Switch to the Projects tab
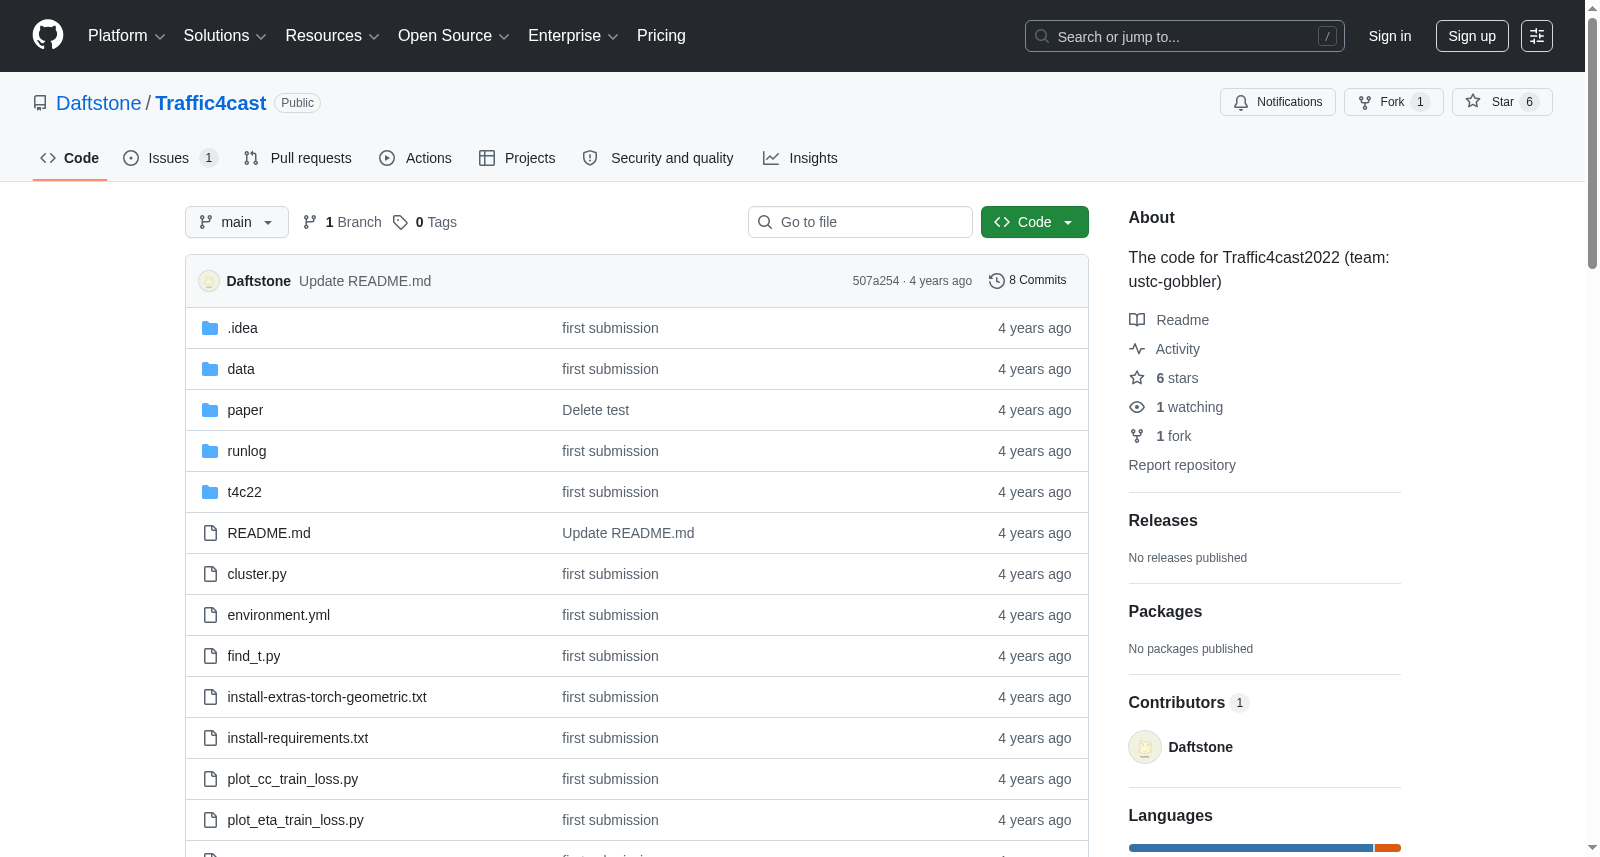The image size is (1600, 857). pos(517,158)
